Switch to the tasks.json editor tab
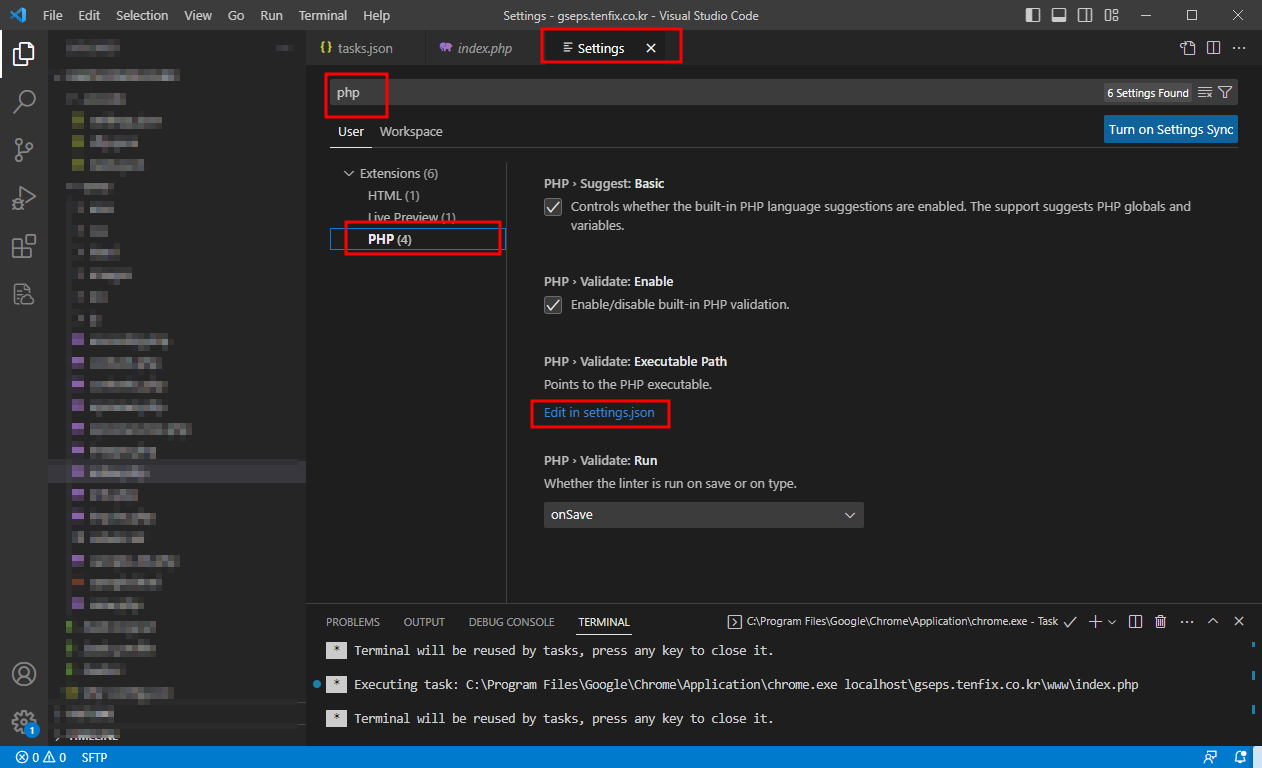The width and height of the screenshot is (1262, 768). coord(365,48)
